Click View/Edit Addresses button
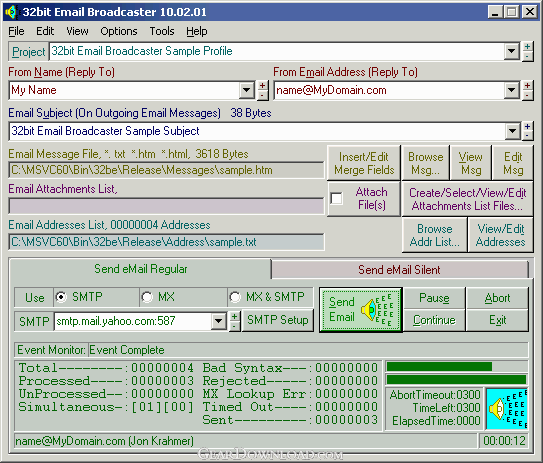 point(500,235)
